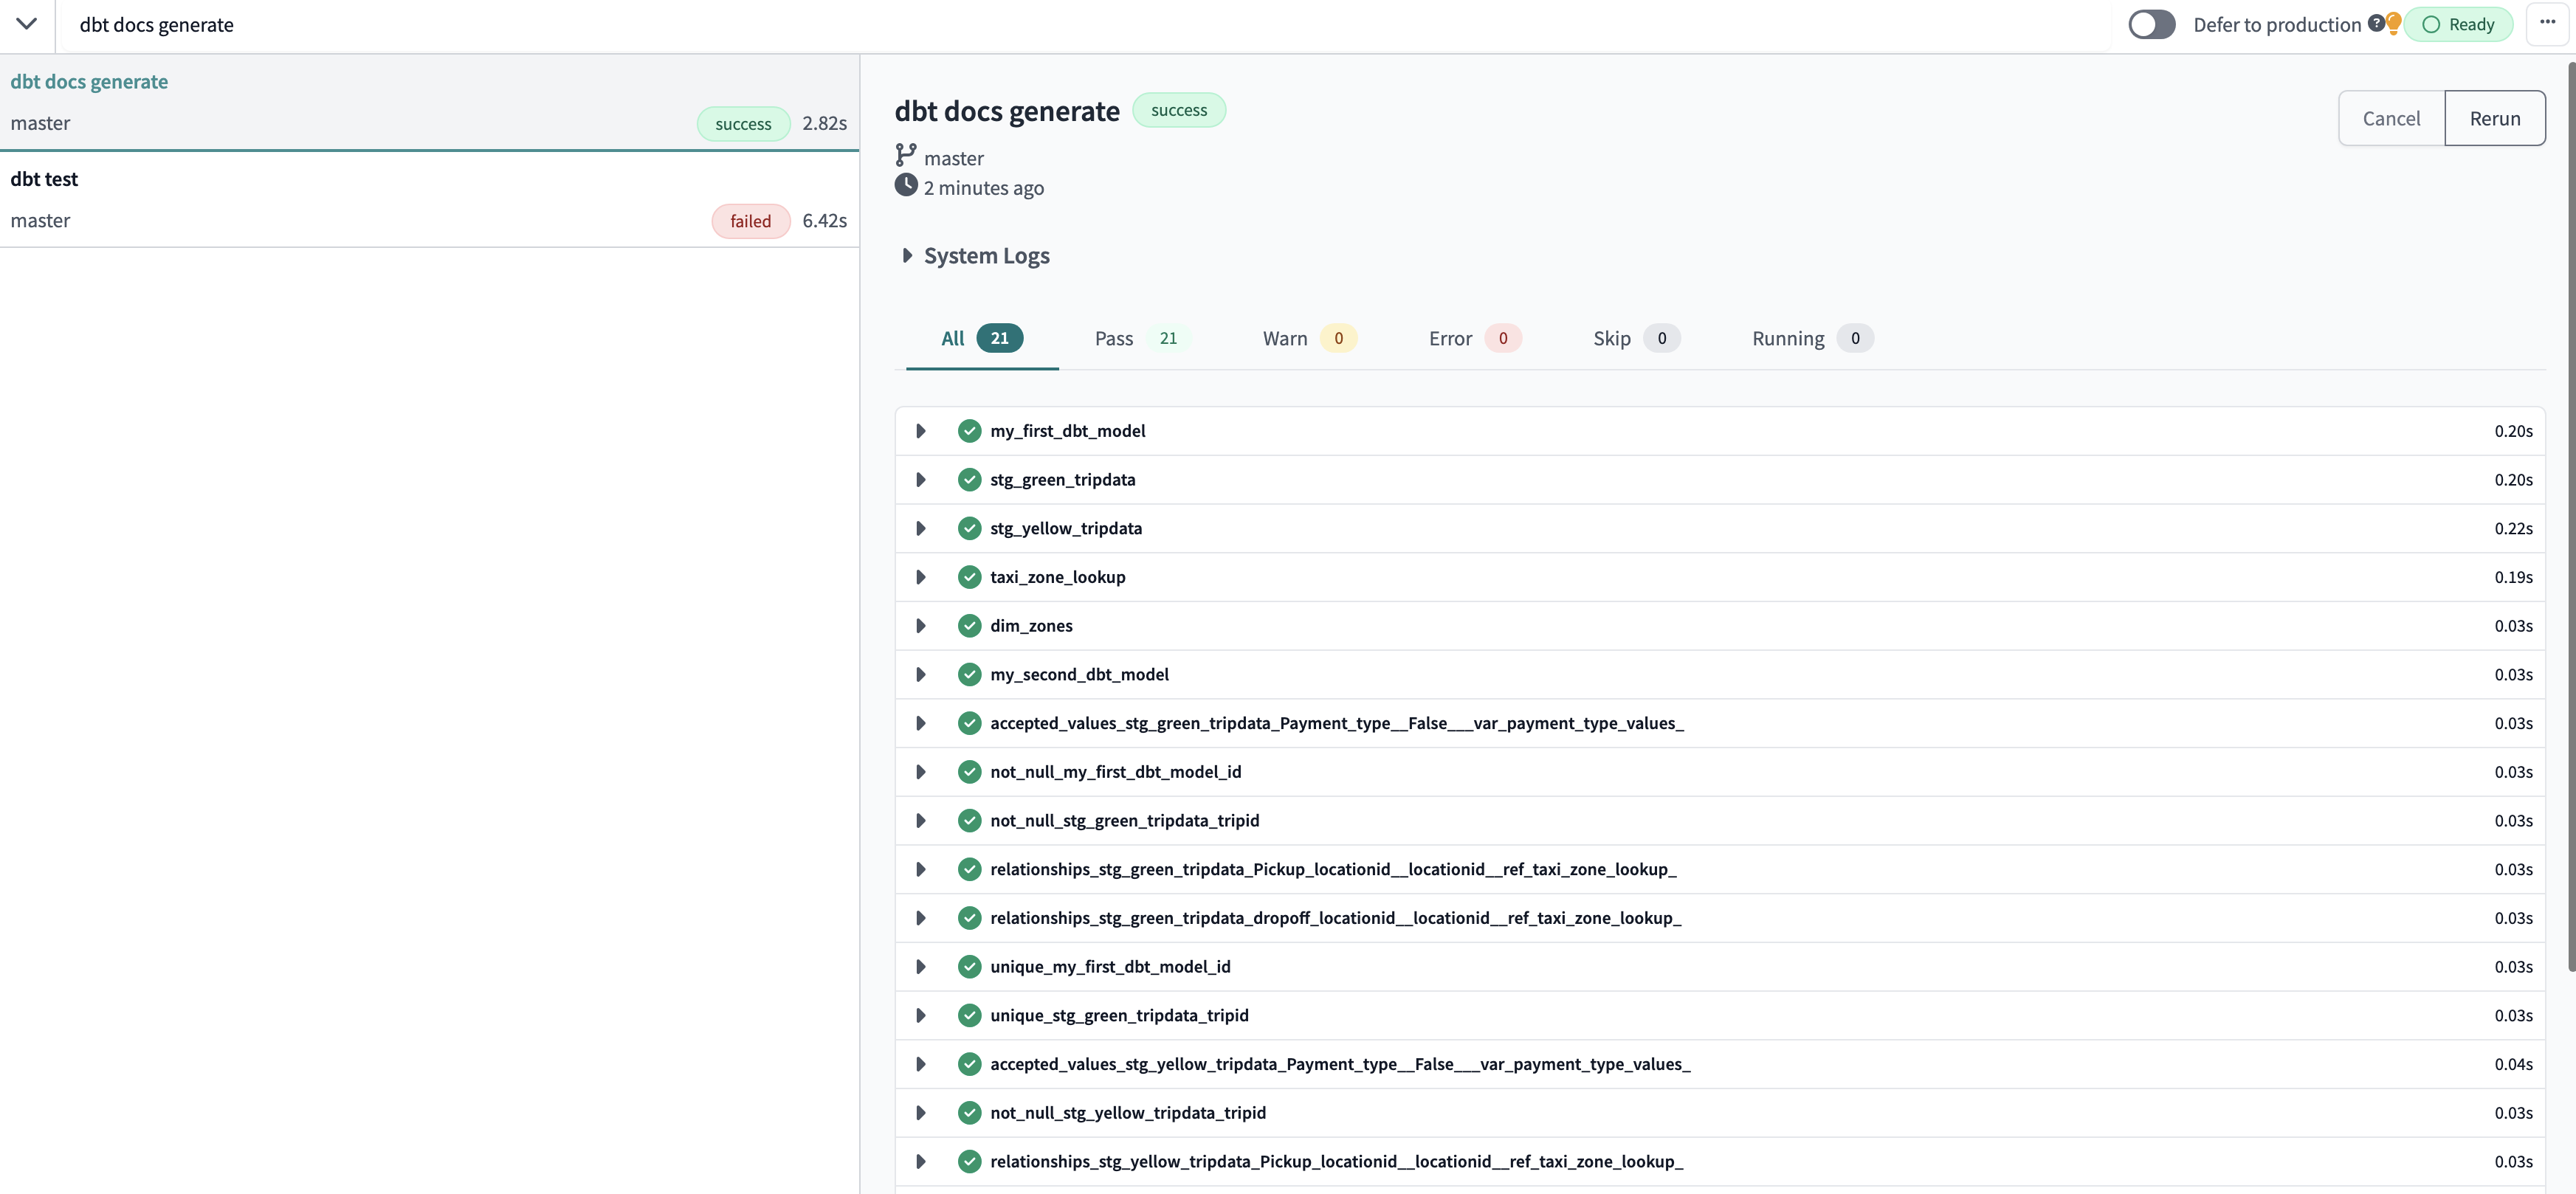This screenshot has width=2576, height=1194.
Task: Open the Defer to production help icon
Action: pos(2376,23)
